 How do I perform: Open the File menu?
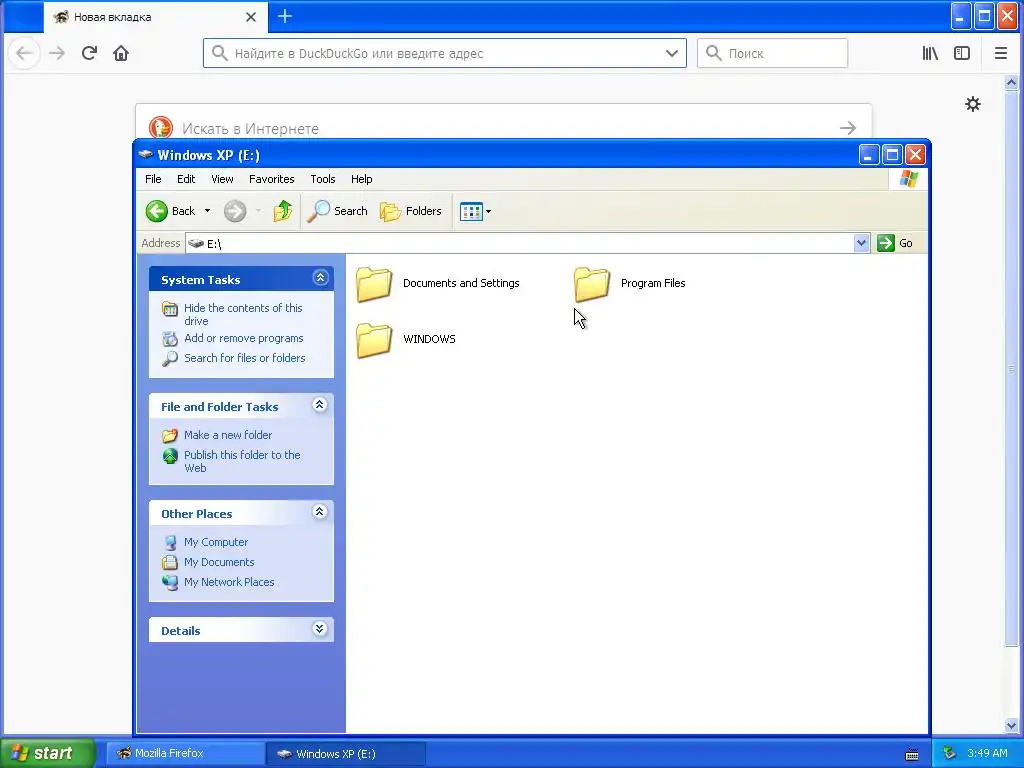coord(153,179)
